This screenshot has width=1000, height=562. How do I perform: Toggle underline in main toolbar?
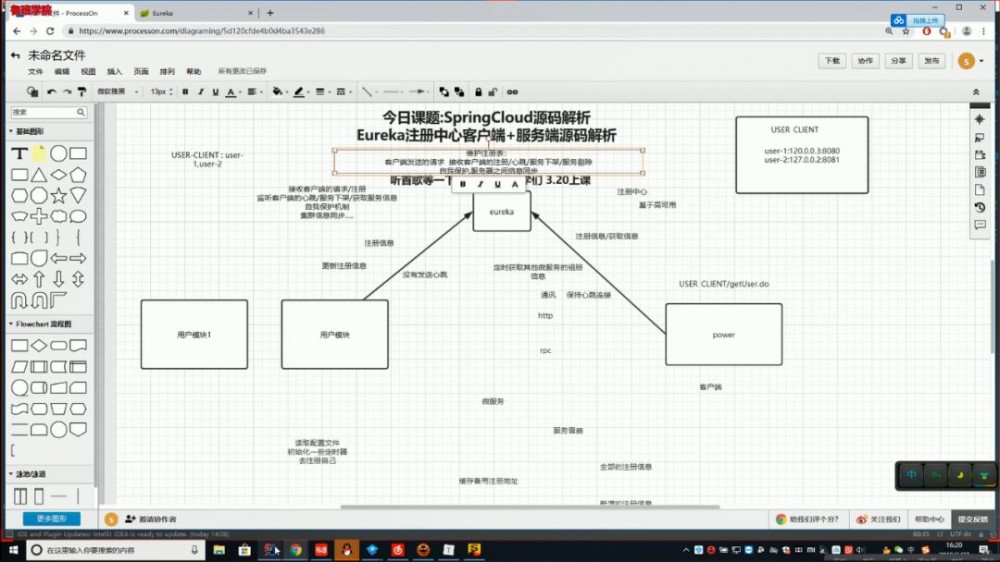[216, 92]
